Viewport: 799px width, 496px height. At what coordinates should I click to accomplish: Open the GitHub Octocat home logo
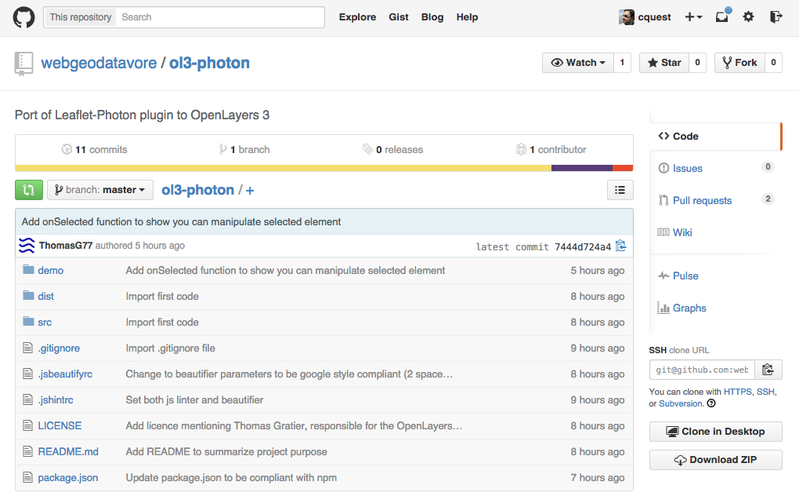[24, 17]
